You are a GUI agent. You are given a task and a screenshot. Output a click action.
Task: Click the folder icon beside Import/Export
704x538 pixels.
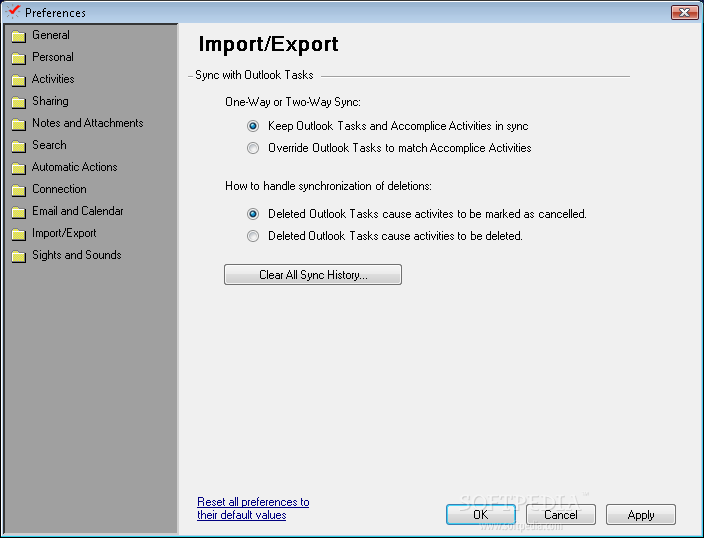coord(18,234)
